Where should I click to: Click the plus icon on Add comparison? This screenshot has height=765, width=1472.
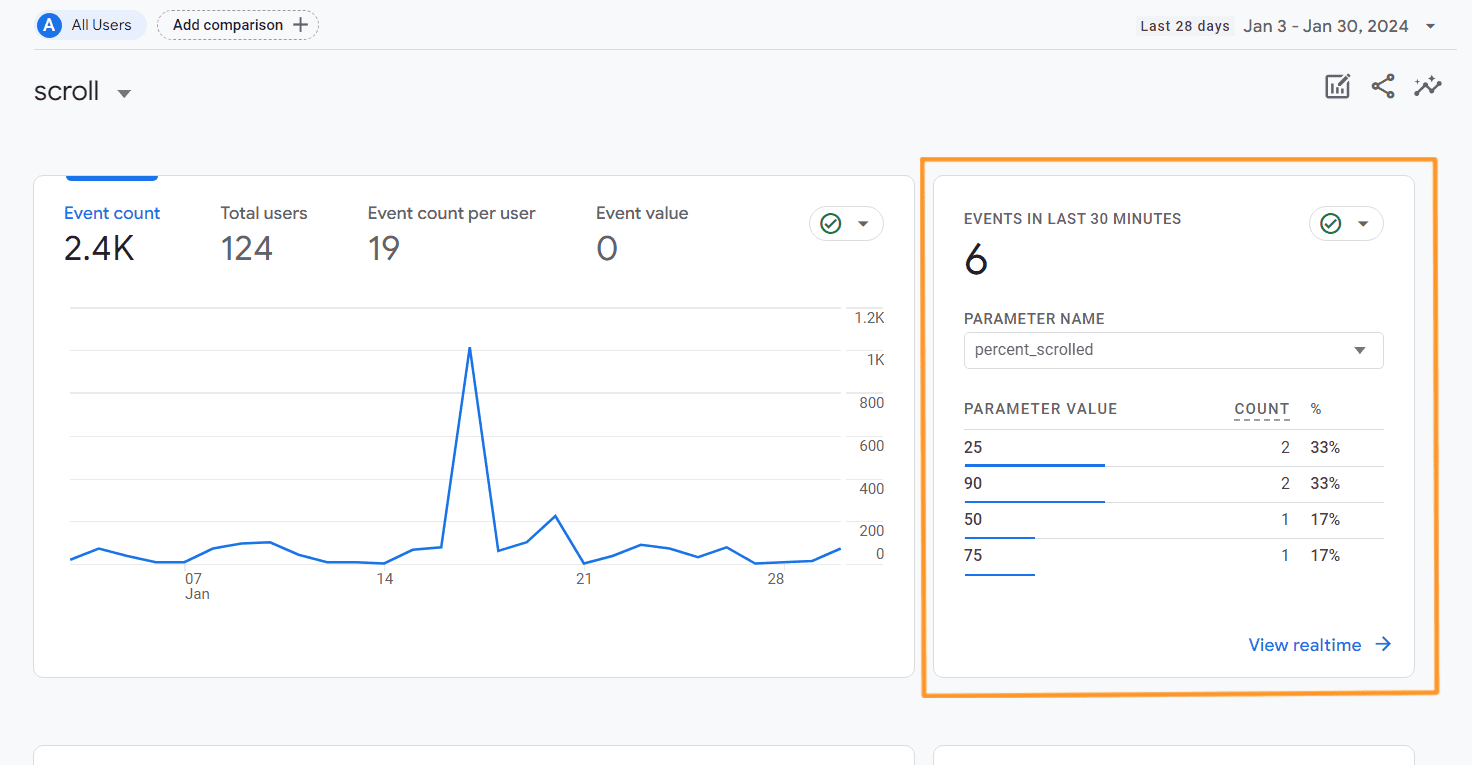tap(300, 25)
